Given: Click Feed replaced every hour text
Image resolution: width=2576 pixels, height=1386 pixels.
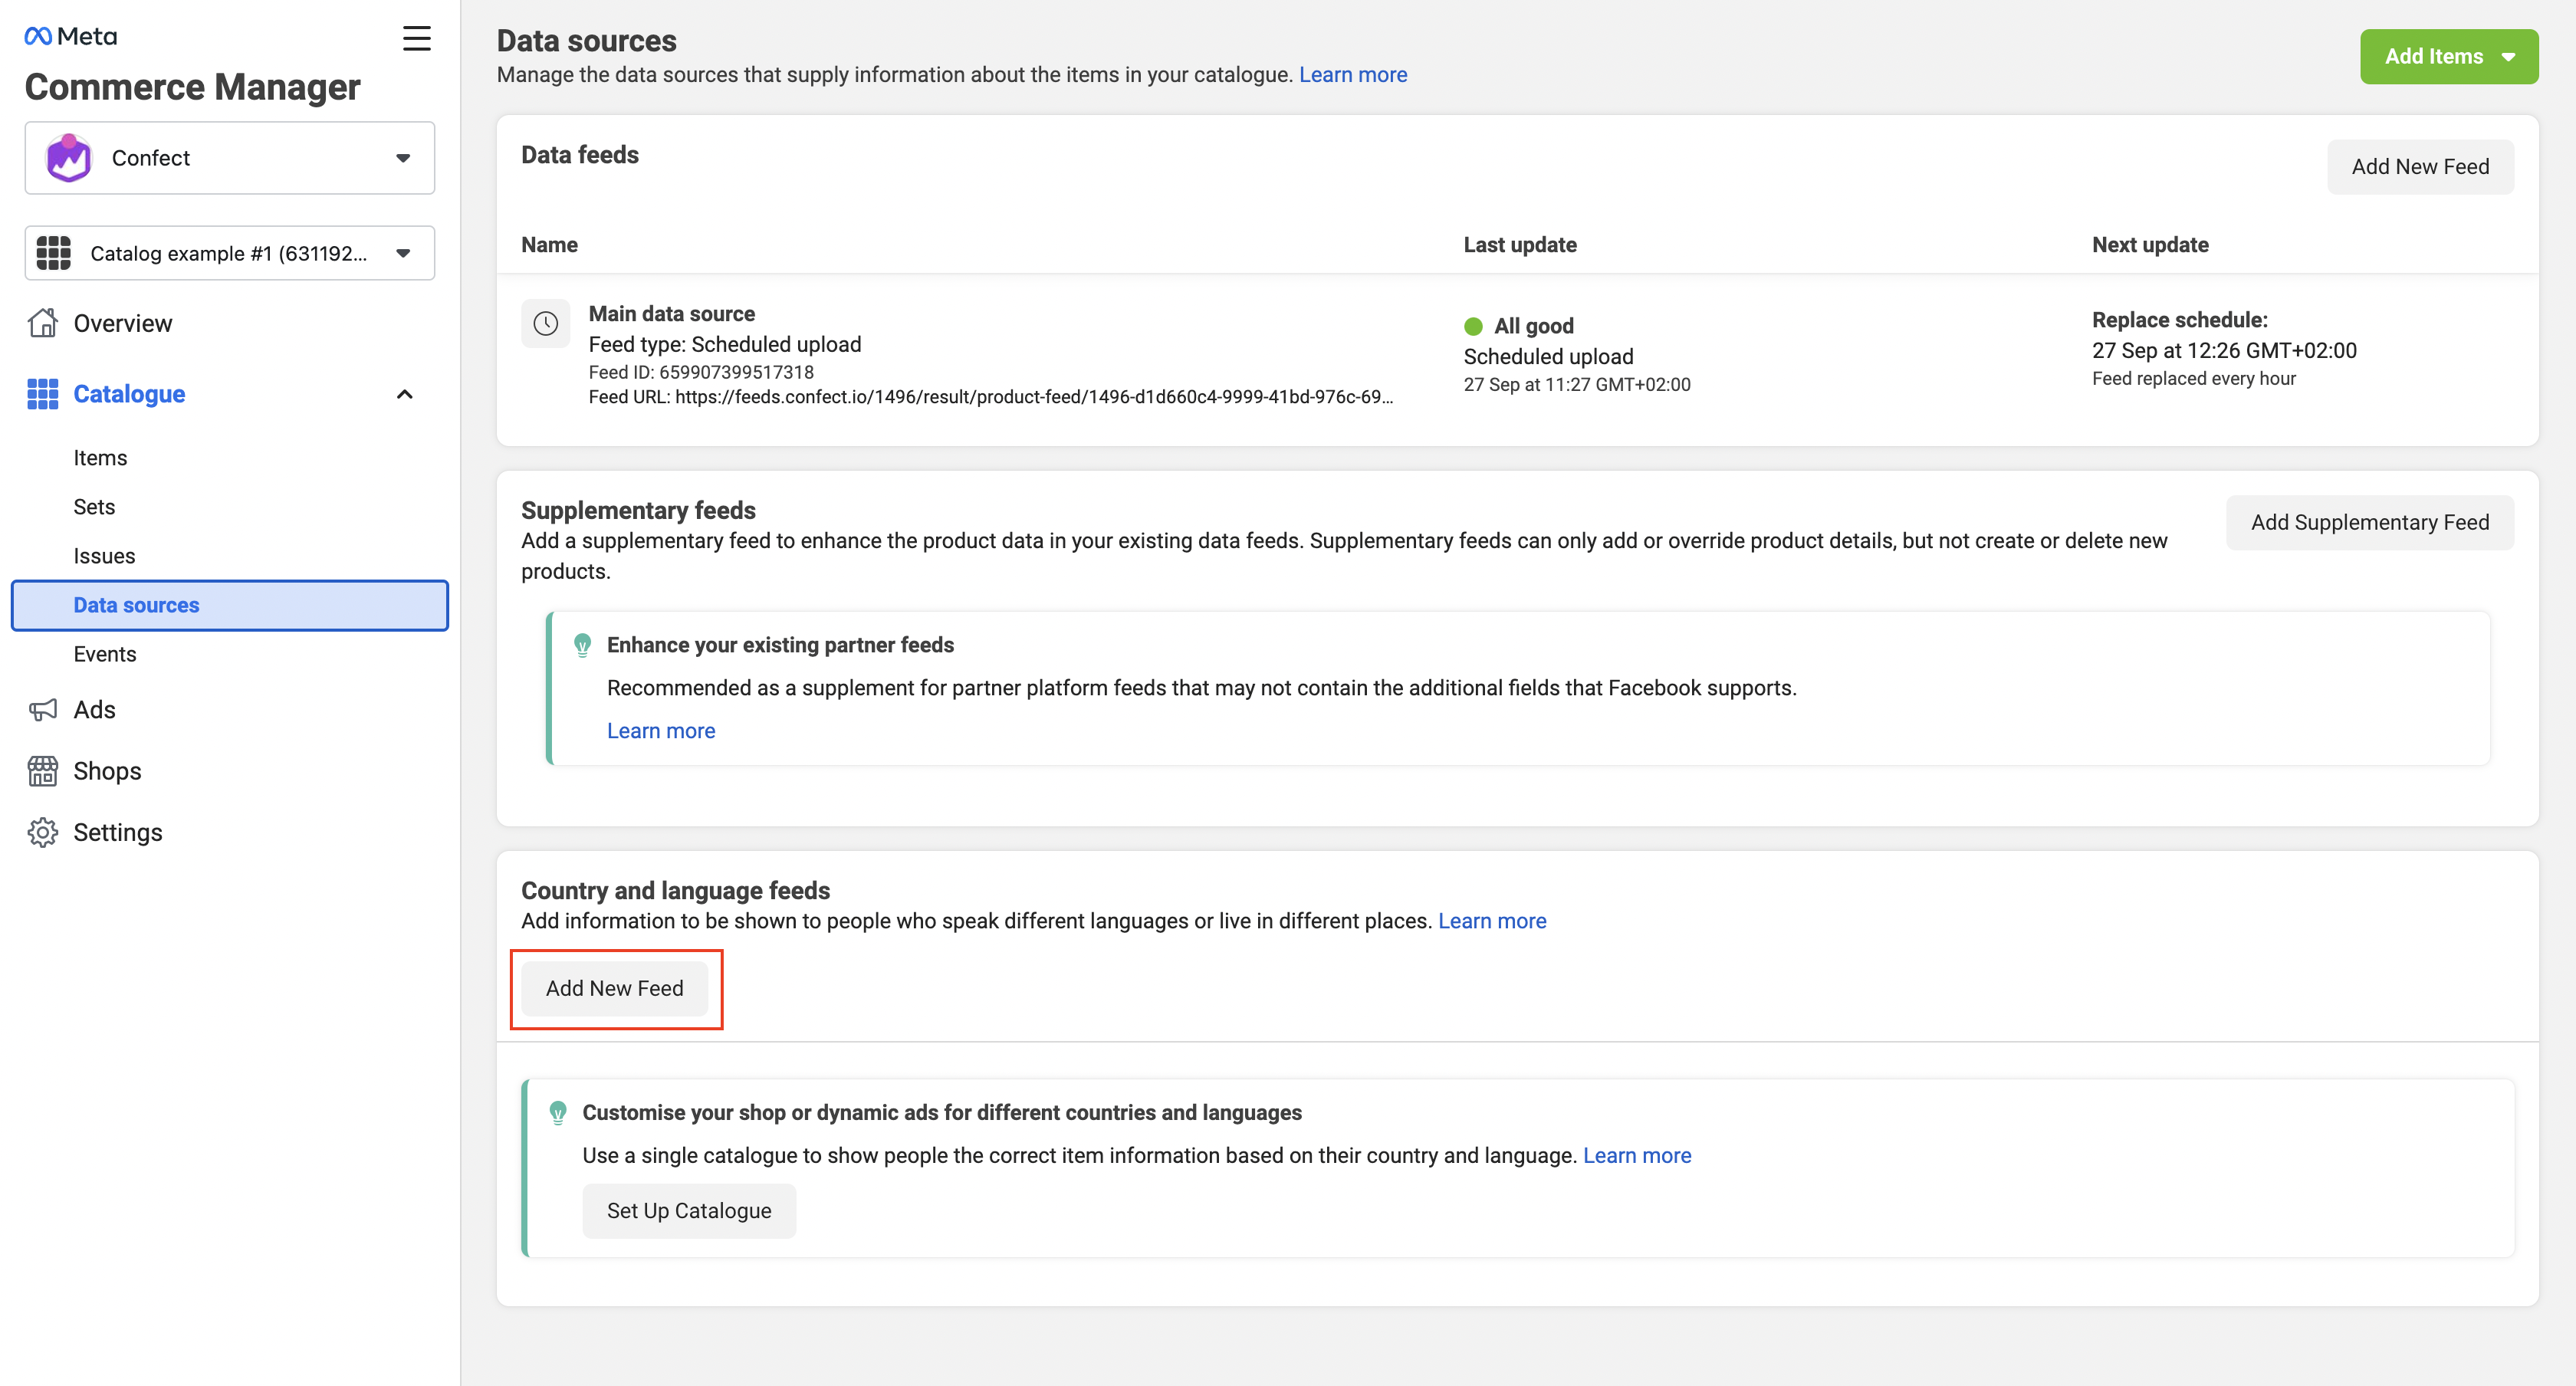Looking at the screenshot, I should pos(2194,379).
